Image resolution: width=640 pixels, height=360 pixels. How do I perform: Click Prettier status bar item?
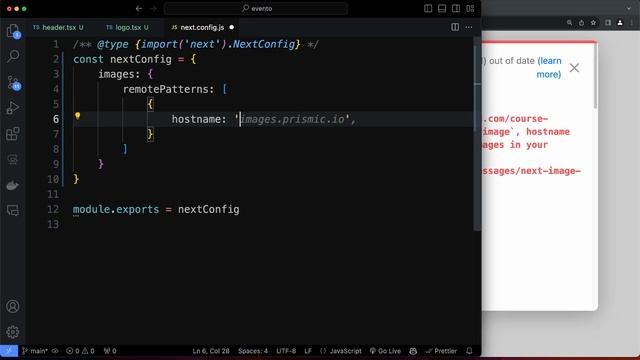(441, 351)
